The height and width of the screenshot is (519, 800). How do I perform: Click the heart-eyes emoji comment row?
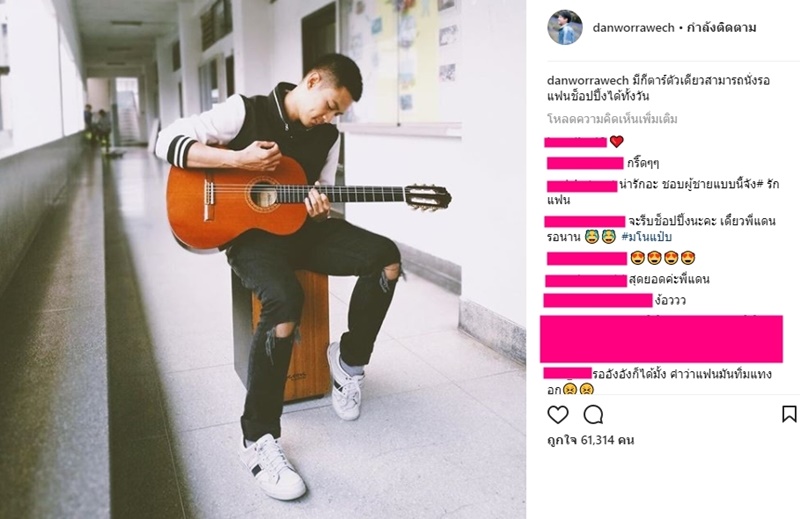click(x=663, y=258)
